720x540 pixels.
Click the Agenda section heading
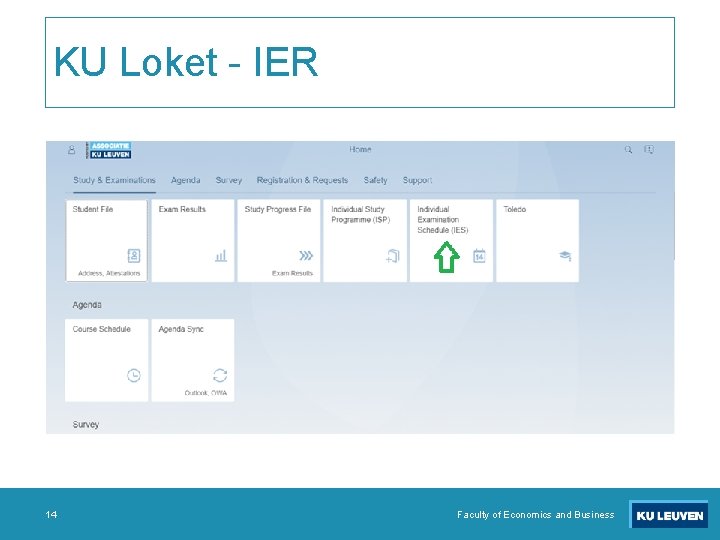point(87,305)
